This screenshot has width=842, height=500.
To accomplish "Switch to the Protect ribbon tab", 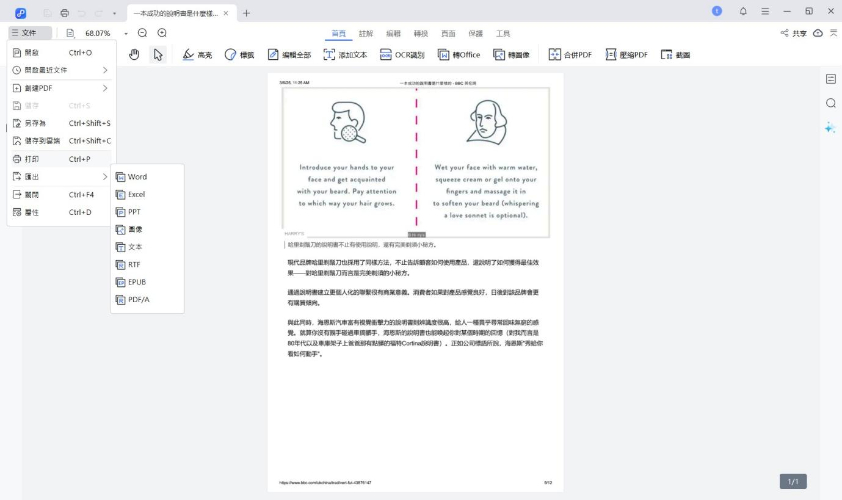I will [475, 33].
